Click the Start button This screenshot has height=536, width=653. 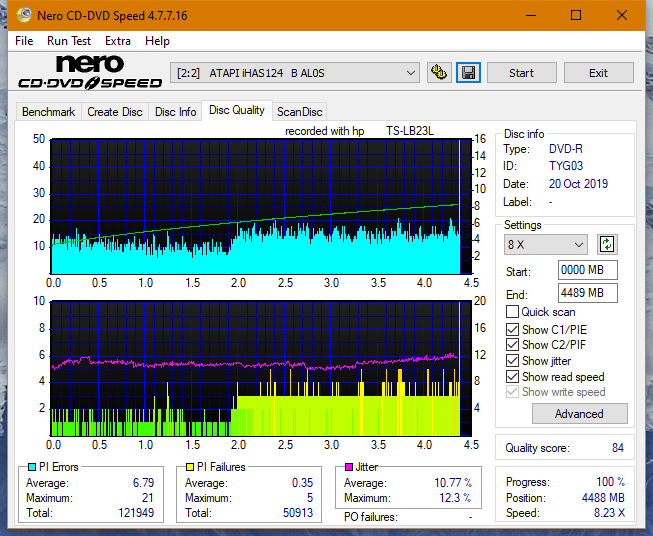[x=521, y=73]
